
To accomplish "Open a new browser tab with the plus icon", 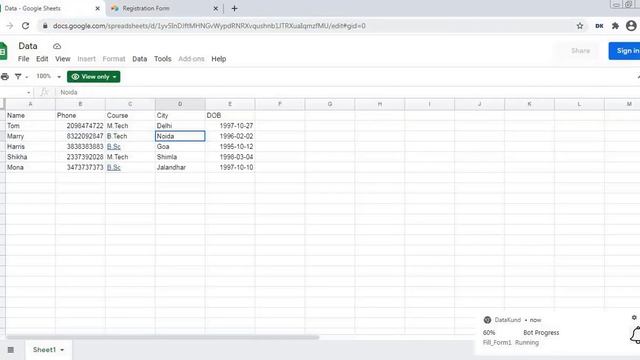I will coord(234,8).
